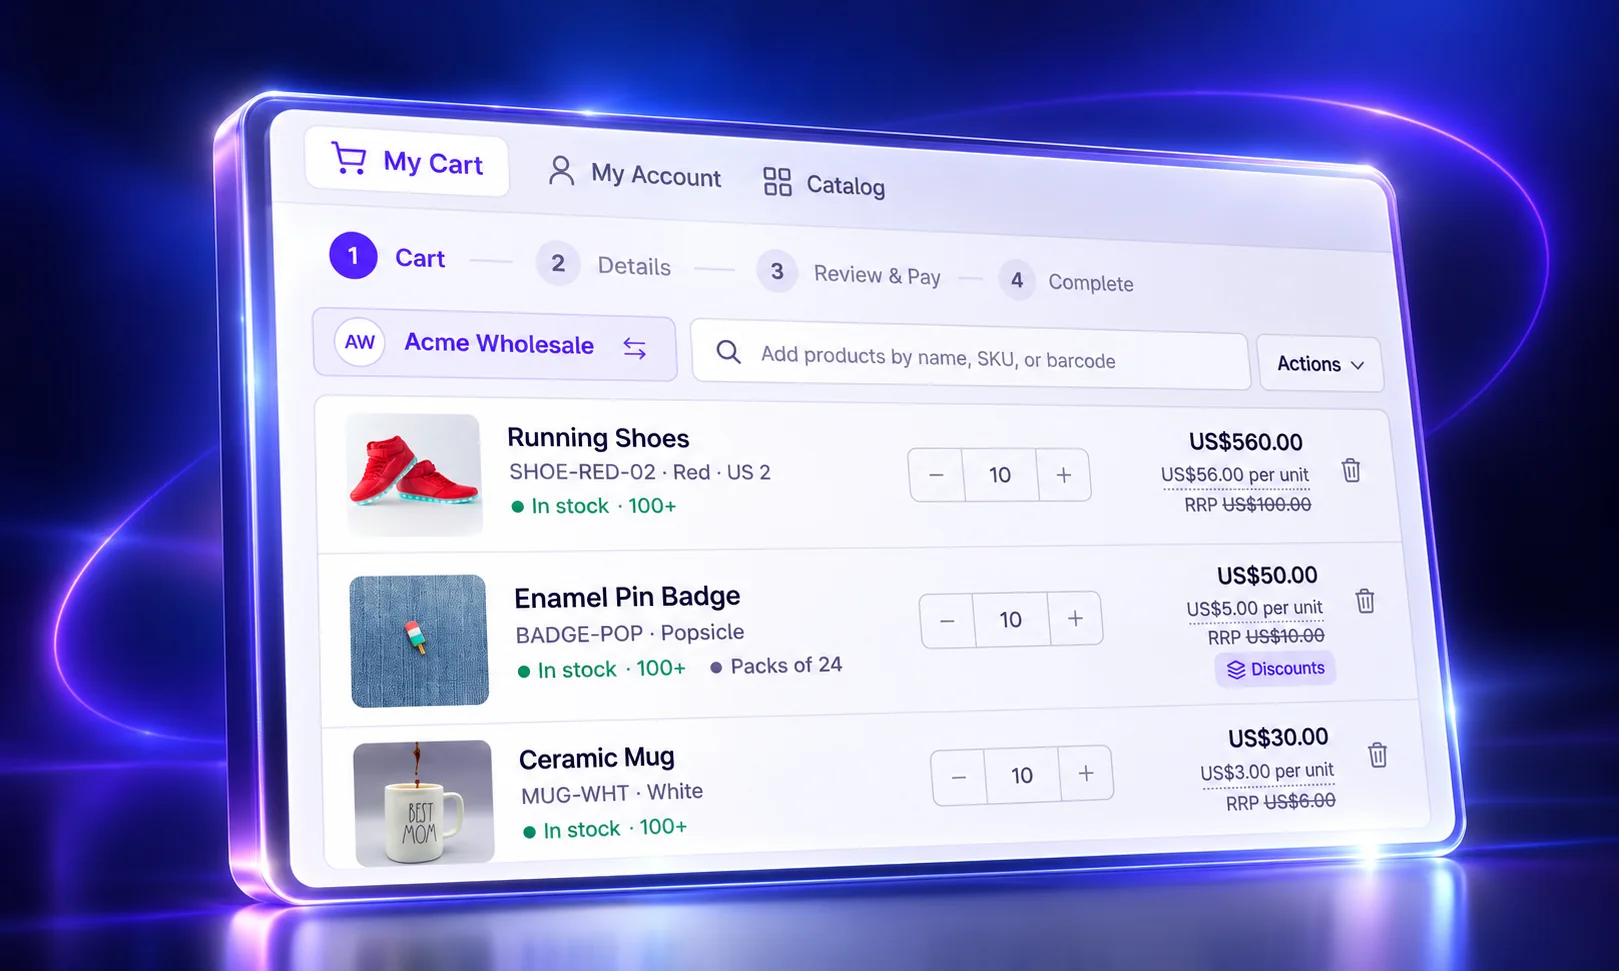Click US$3.00 per unit price
The width and height of the screenshot is (1619, 971).
(1267, 771)
